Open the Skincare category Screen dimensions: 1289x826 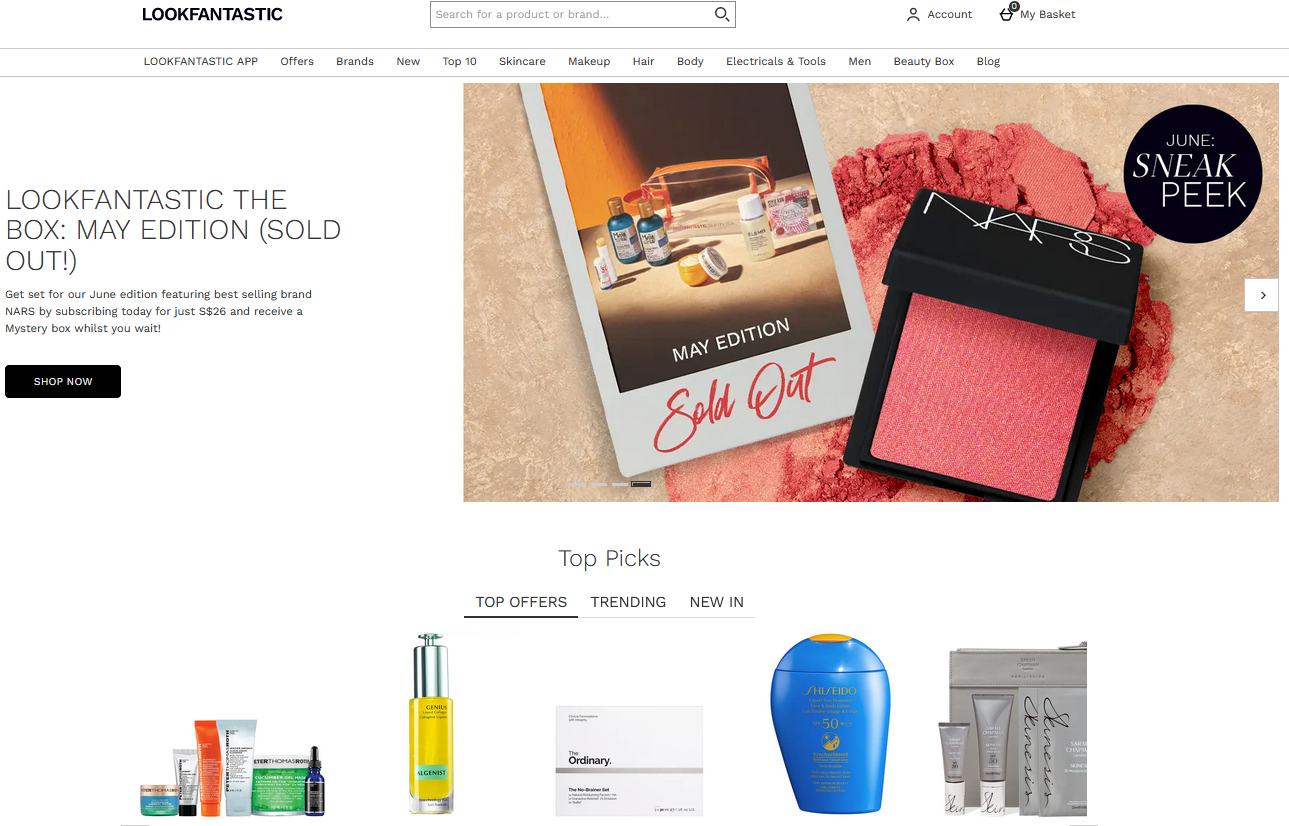click(x=522, y=61)
